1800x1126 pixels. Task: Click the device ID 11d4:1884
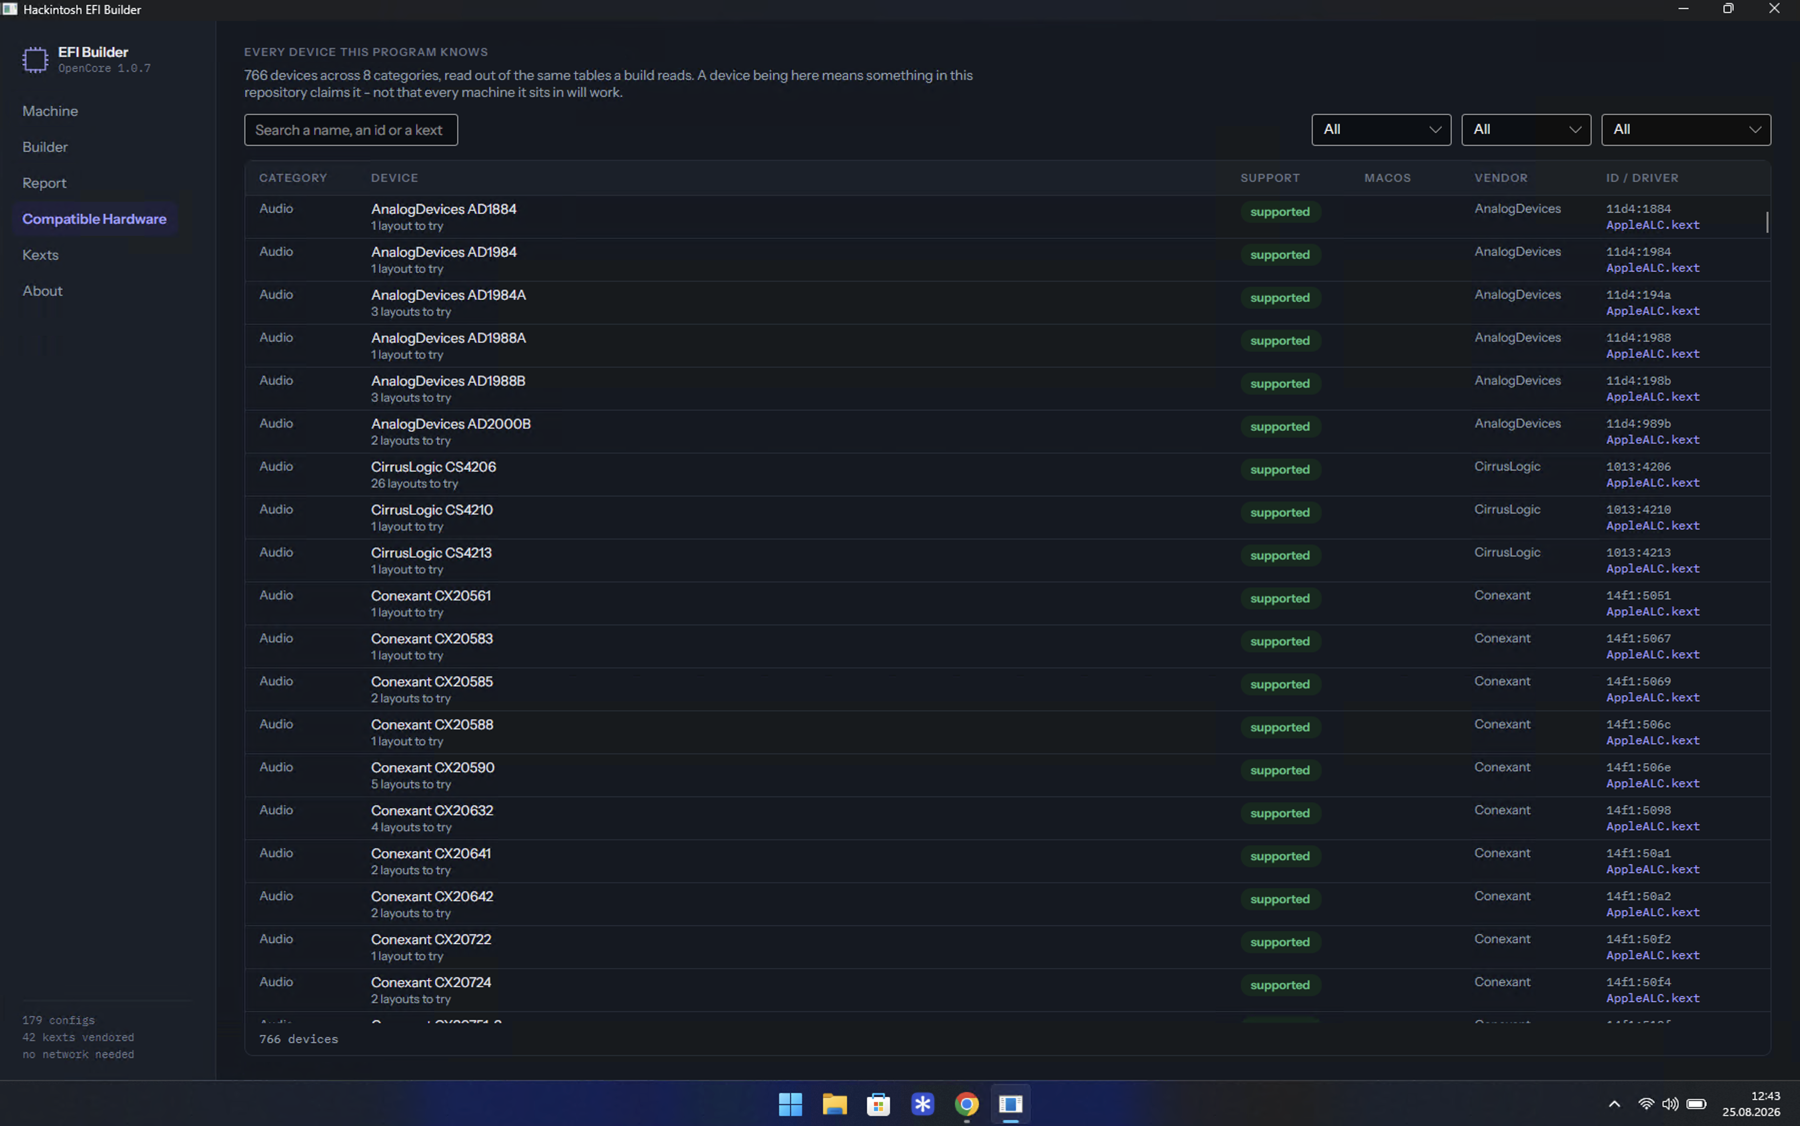click(1638, 209)
